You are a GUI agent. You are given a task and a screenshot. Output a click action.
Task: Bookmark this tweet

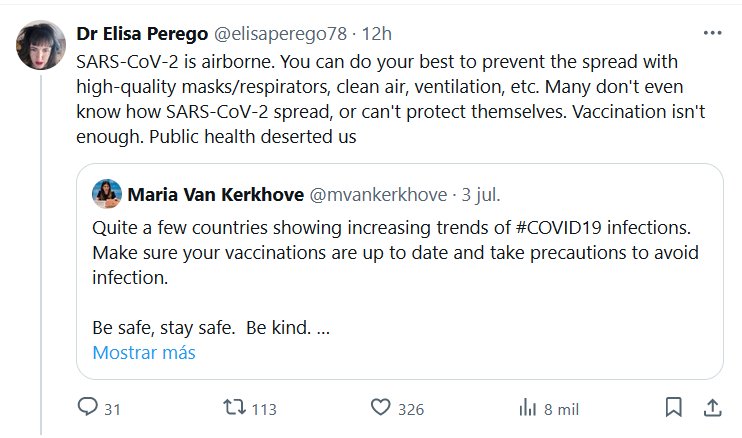tap(674, 408)
